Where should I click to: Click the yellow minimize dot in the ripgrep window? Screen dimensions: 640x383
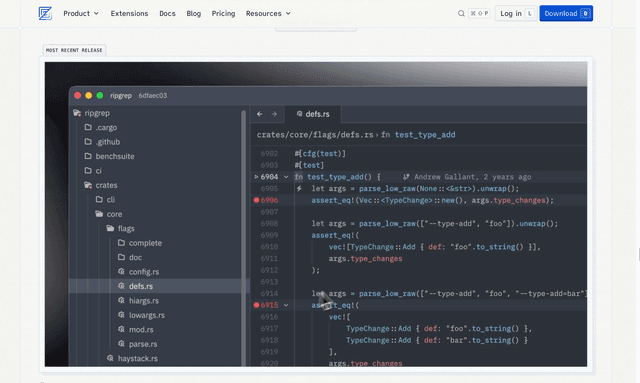tap(89, 96)
